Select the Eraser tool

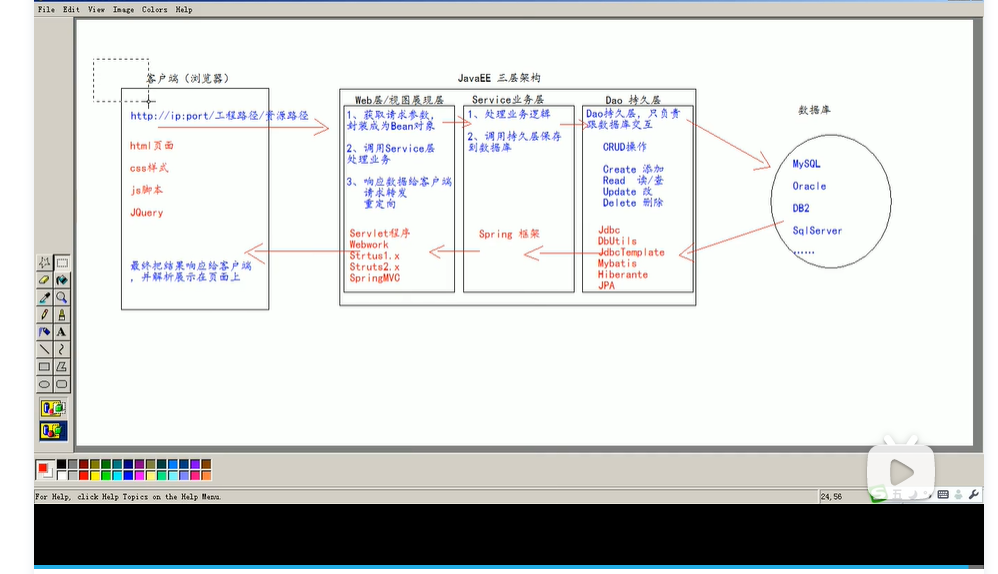44,280
